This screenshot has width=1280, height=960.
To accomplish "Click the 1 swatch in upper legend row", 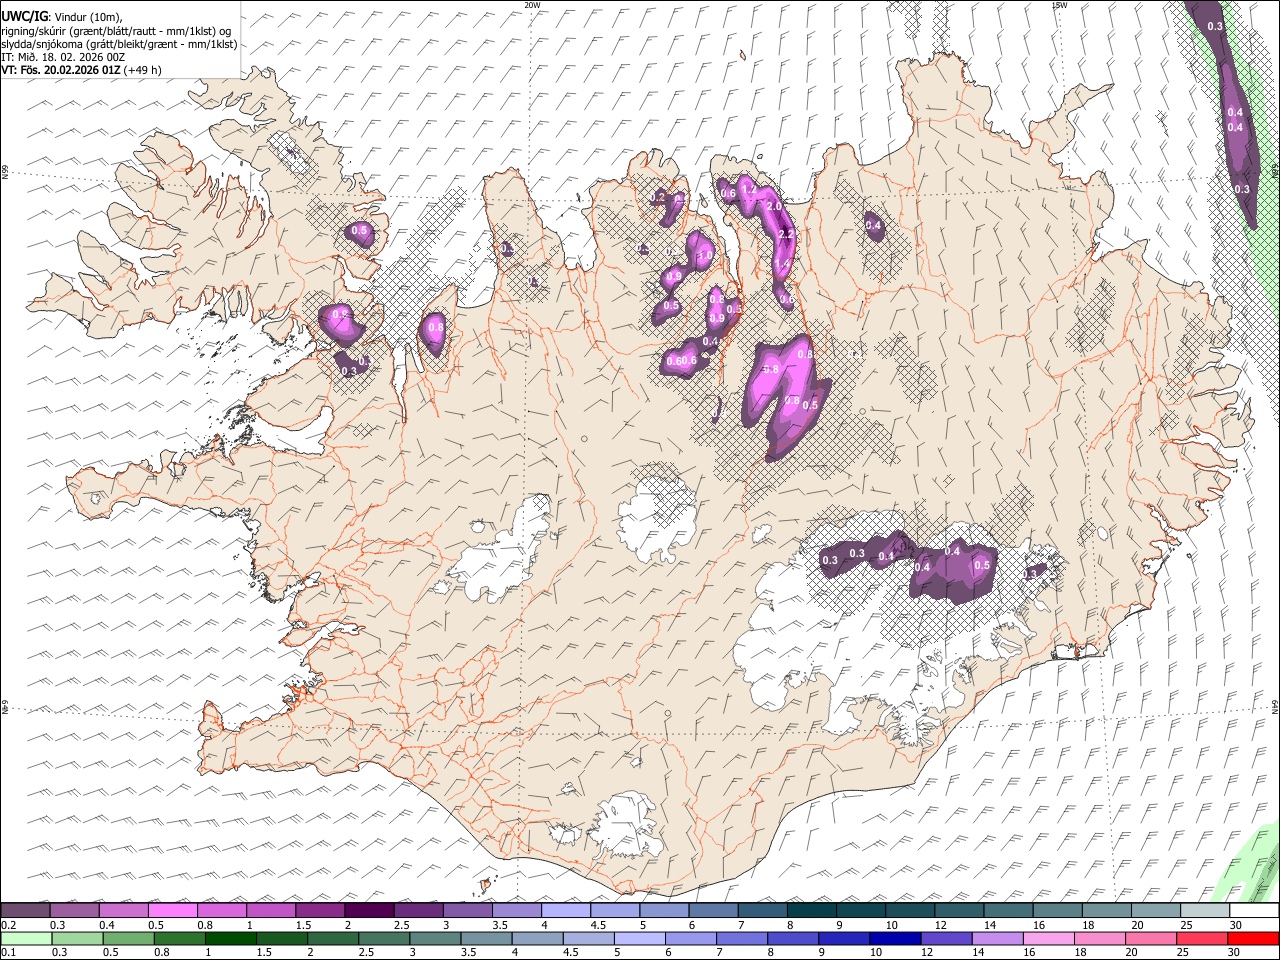I will pos(270,911).
